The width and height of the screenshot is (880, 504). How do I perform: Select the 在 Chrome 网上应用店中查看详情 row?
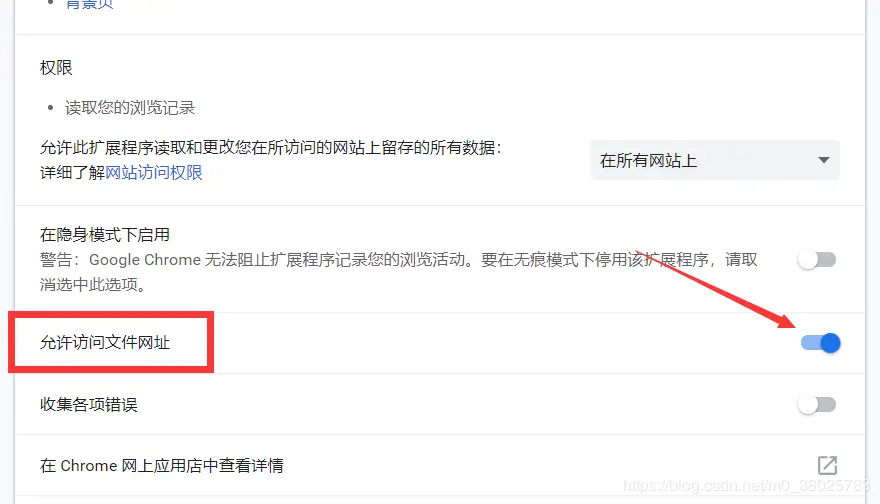pyautogui.click(x=440, y=465)
